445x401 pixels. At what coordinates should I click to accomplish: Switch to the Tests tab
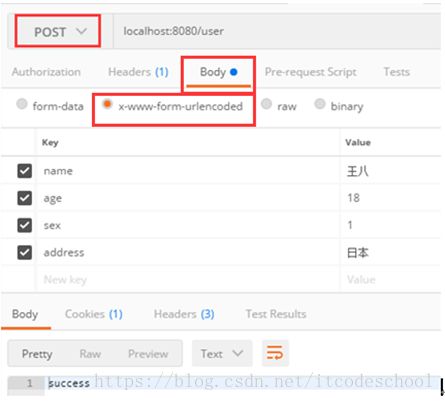pyautogui.click(x=396, y=72)
